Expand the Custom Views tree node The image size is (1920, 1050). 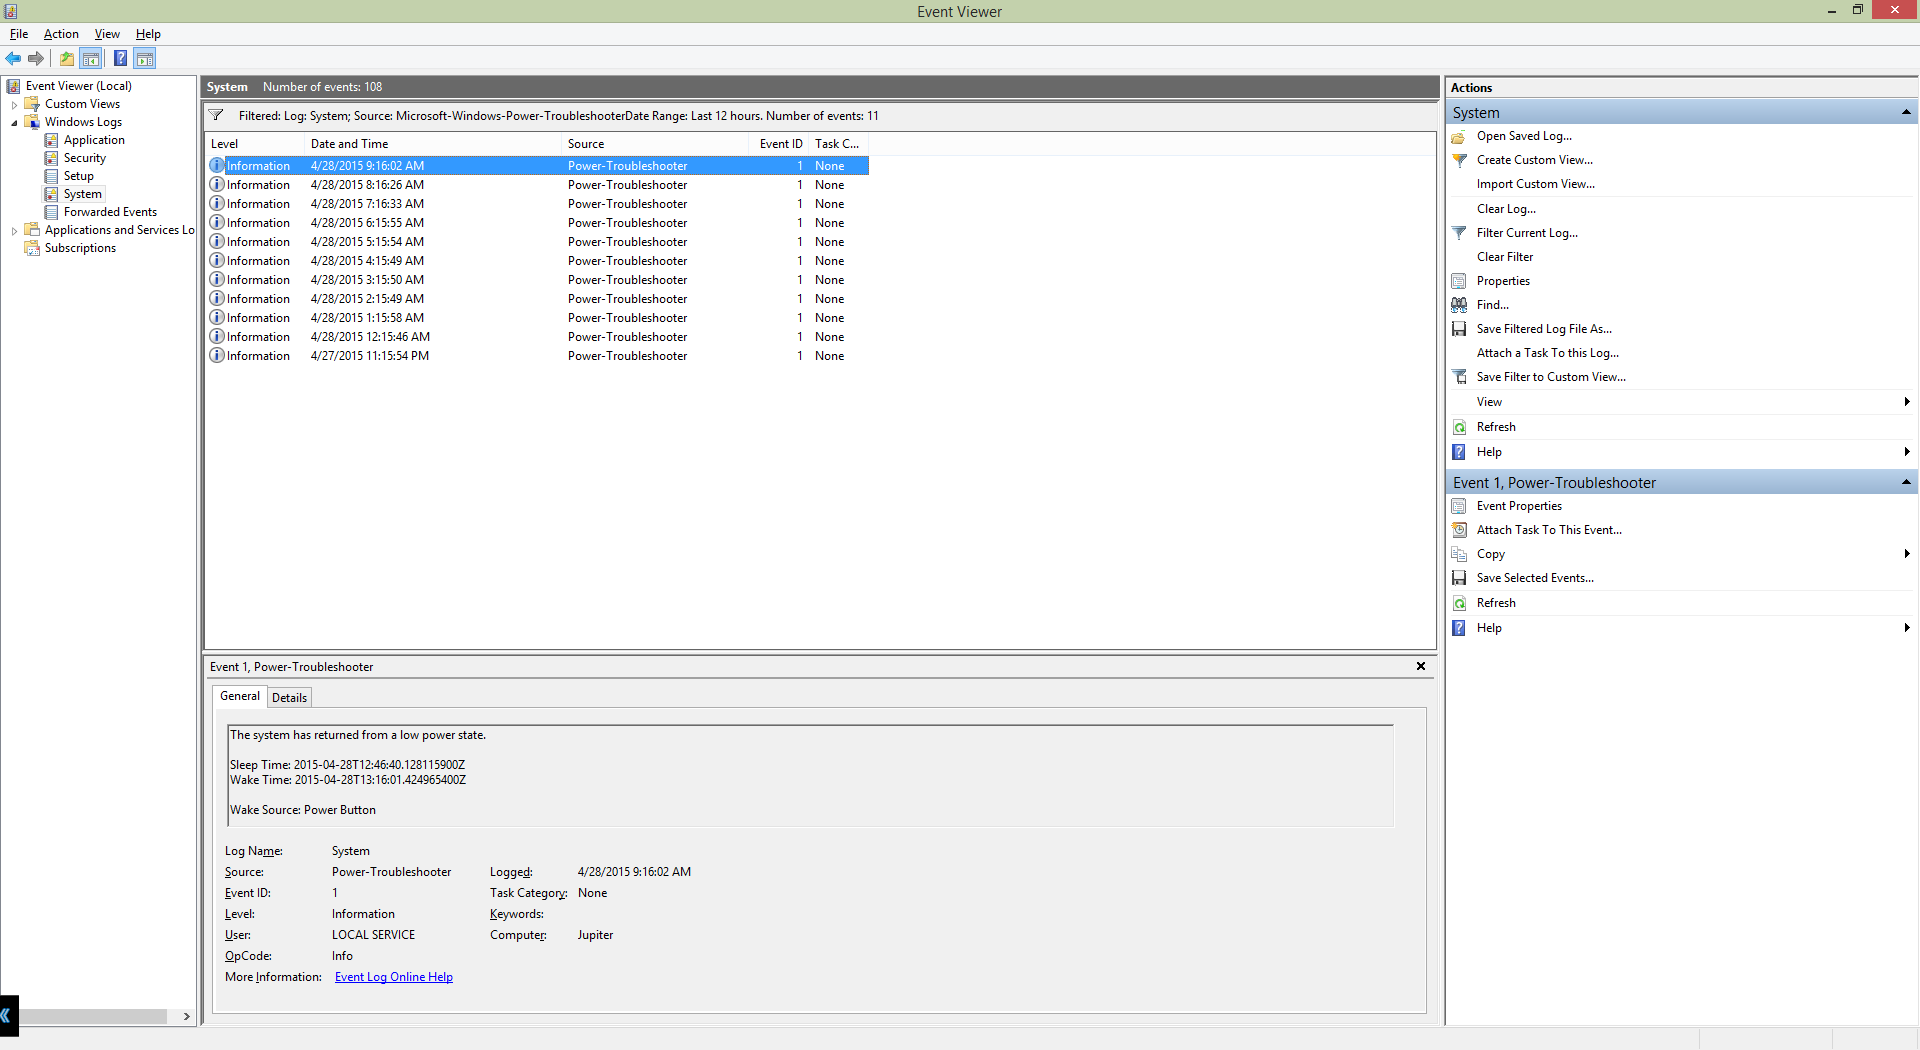click(14, 105)
